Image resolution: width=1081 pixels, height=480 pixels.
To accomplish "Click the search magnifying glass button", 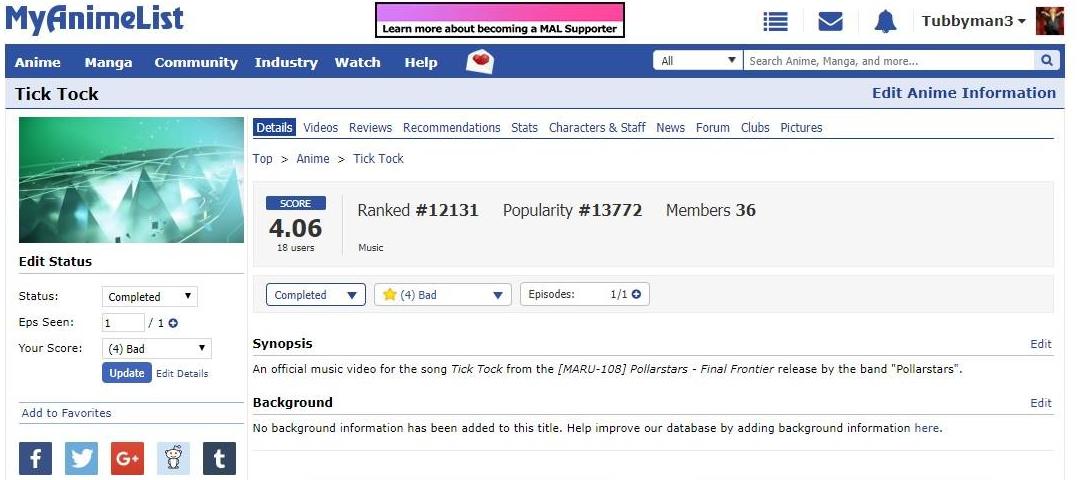I will point(1046,61).
